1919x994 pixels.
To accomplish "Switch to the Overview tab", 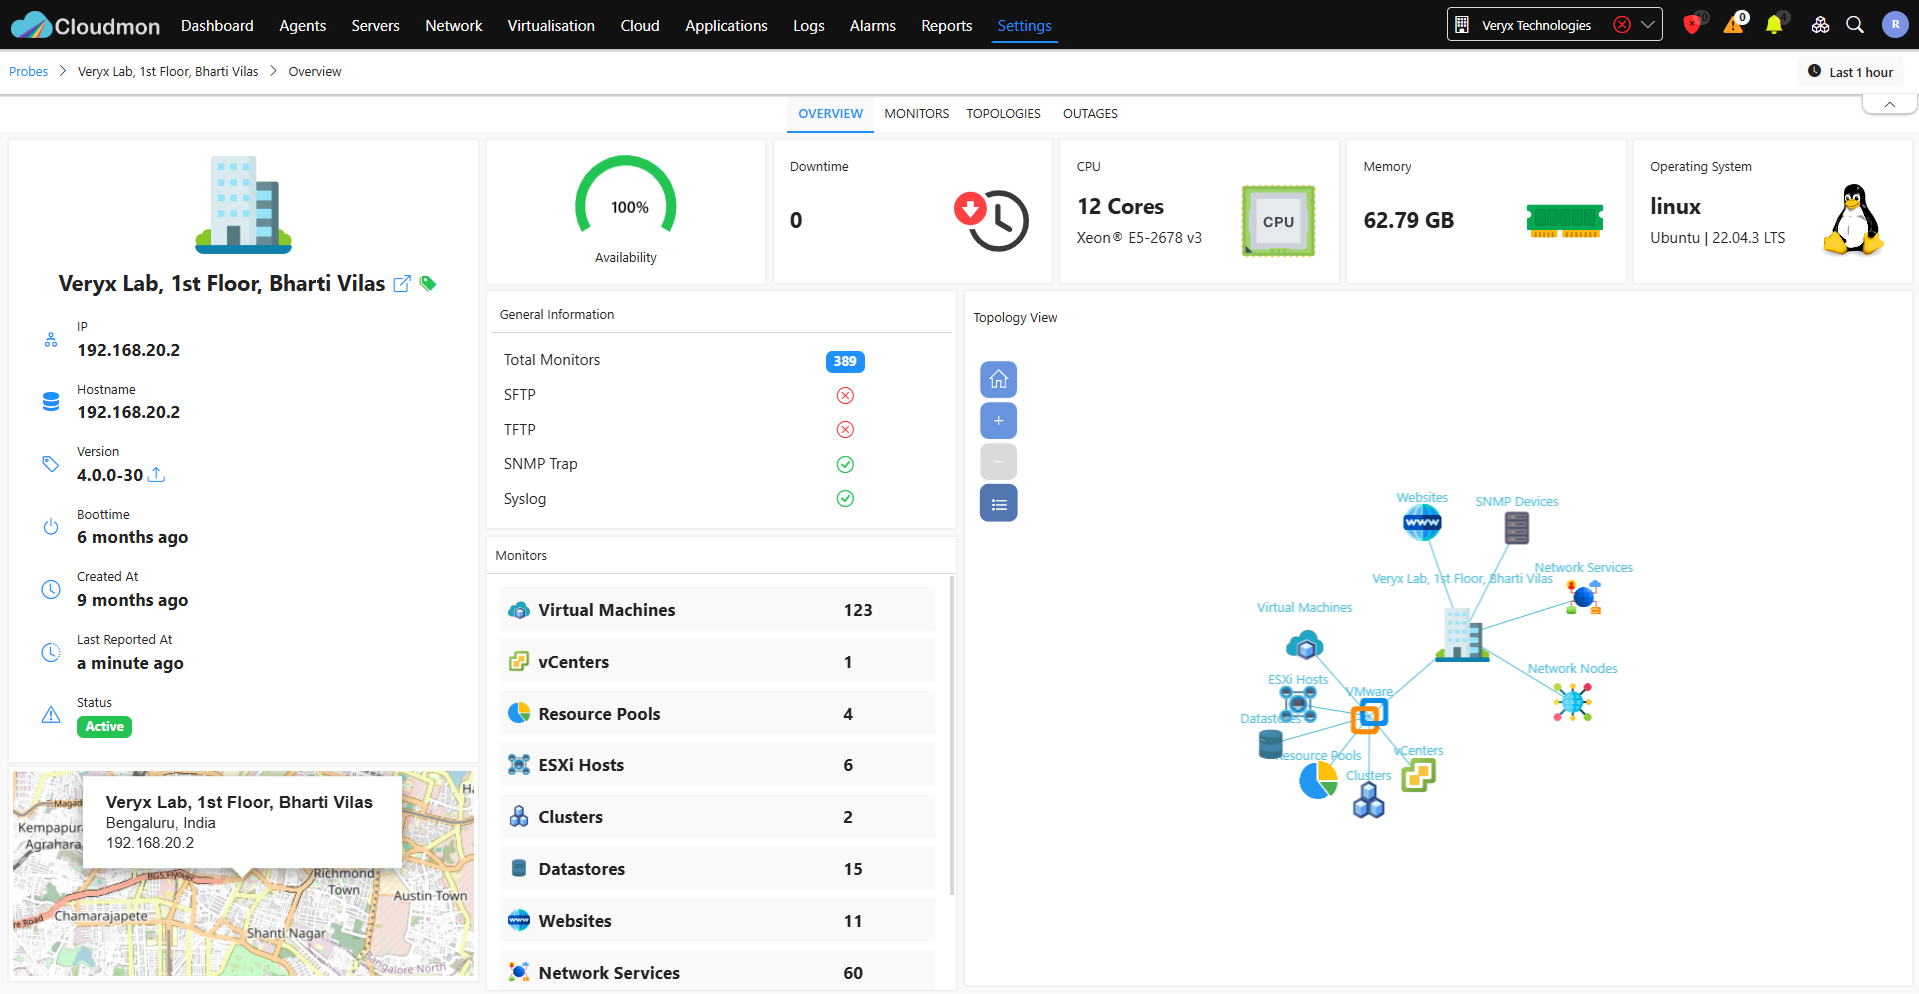I will coord(830,114).
